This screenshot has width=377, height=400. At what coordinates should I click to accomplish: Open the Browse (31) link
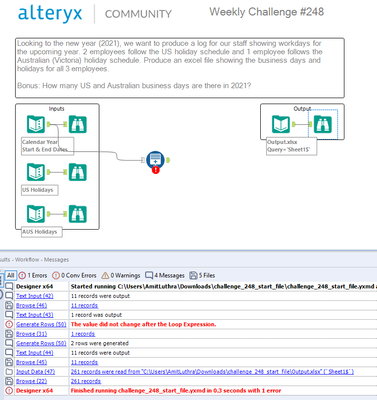tap(31, 334)
